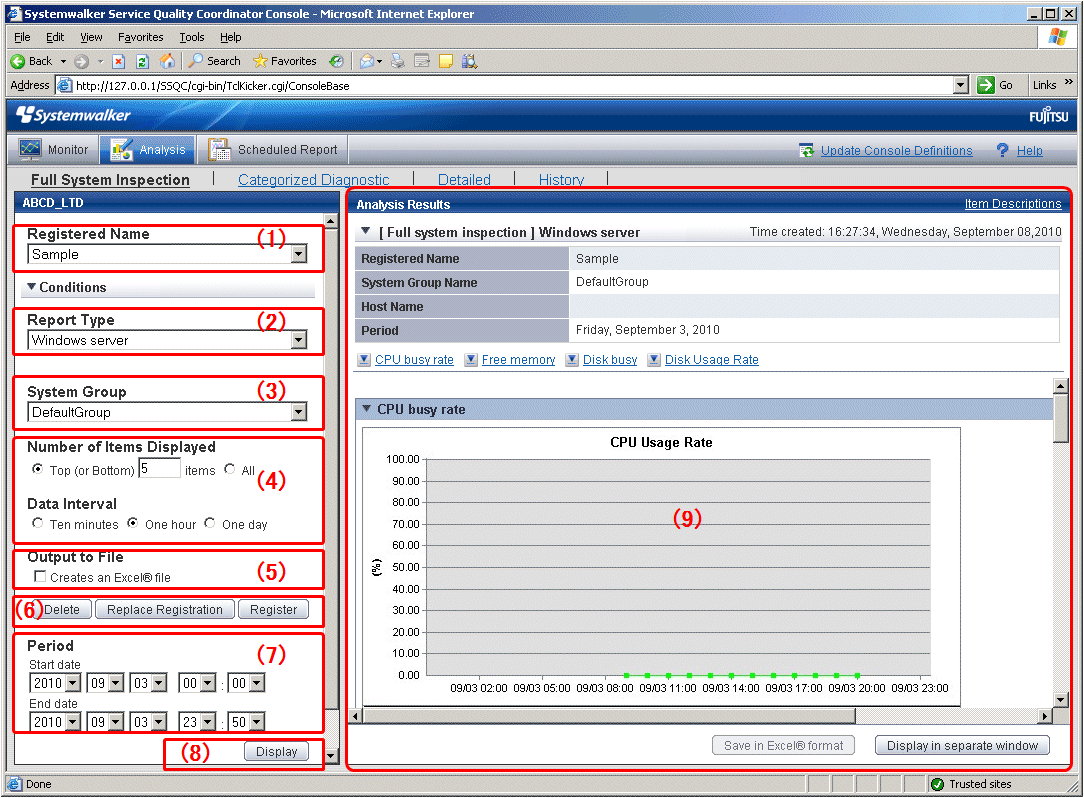1084x798 pixels.
Task: Open the Favorites star icon
Action: pos(260,61)
